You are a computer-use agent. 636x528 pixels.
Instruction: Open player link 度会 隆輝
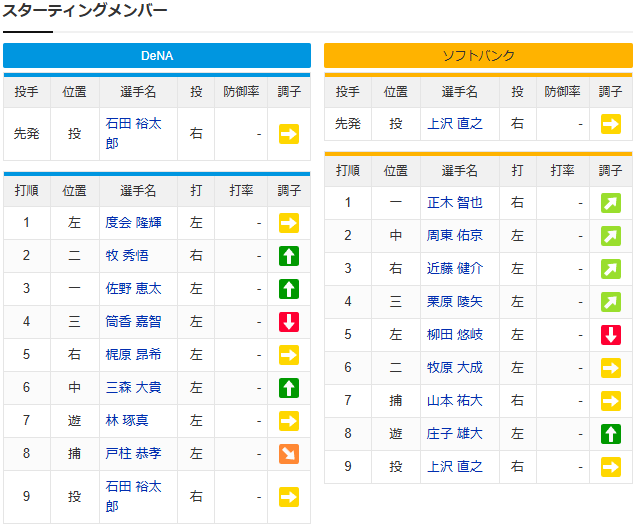coord(133,223)
